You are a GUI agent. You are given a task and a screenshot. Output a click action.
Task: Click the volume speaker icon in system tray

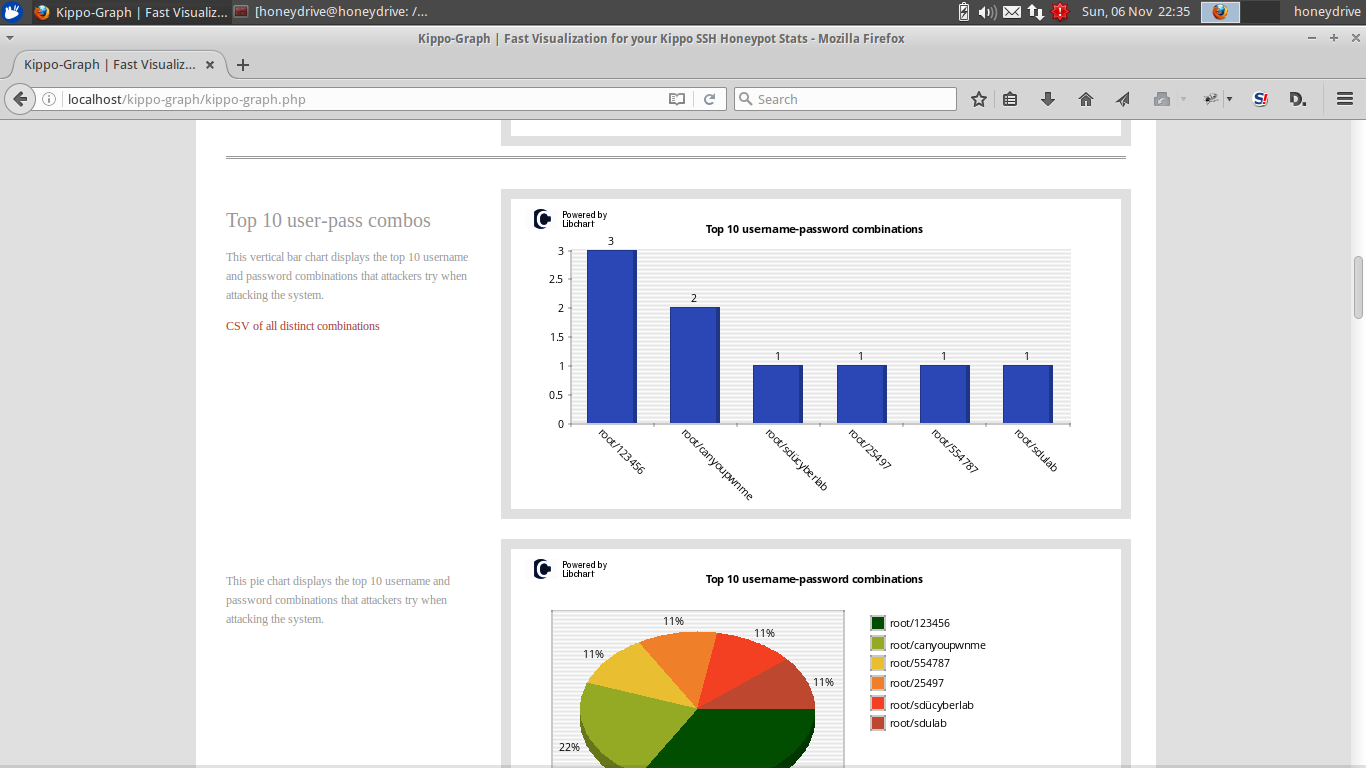tap(987, 12)
